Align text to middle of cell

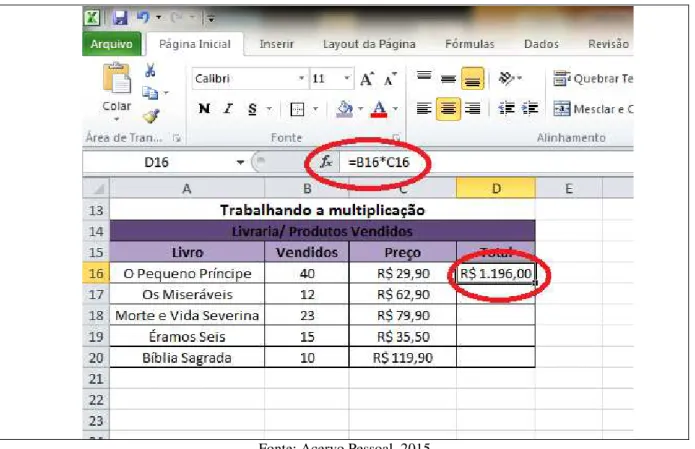click(448, 79)
